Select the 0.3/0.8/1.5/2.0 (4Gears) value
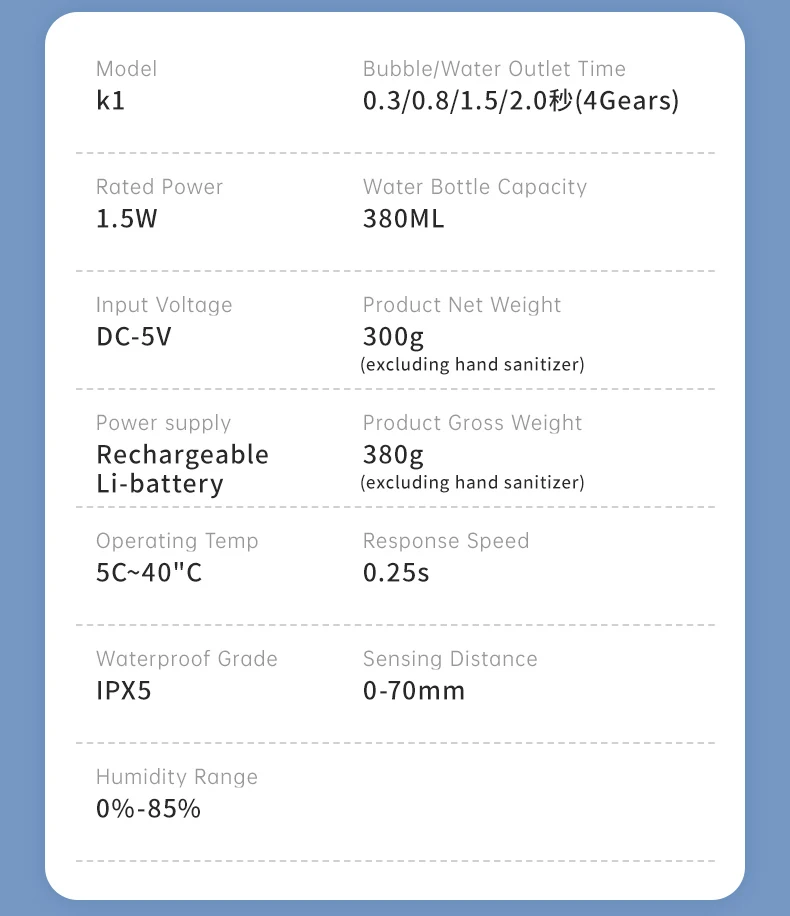 point(521,100)
